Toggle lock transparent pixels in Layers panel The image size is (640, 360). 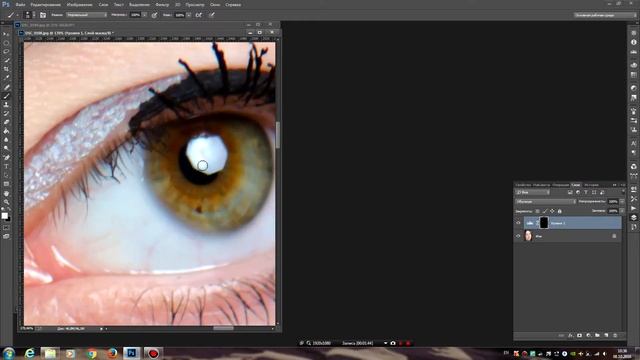click(x=538, y=211)
